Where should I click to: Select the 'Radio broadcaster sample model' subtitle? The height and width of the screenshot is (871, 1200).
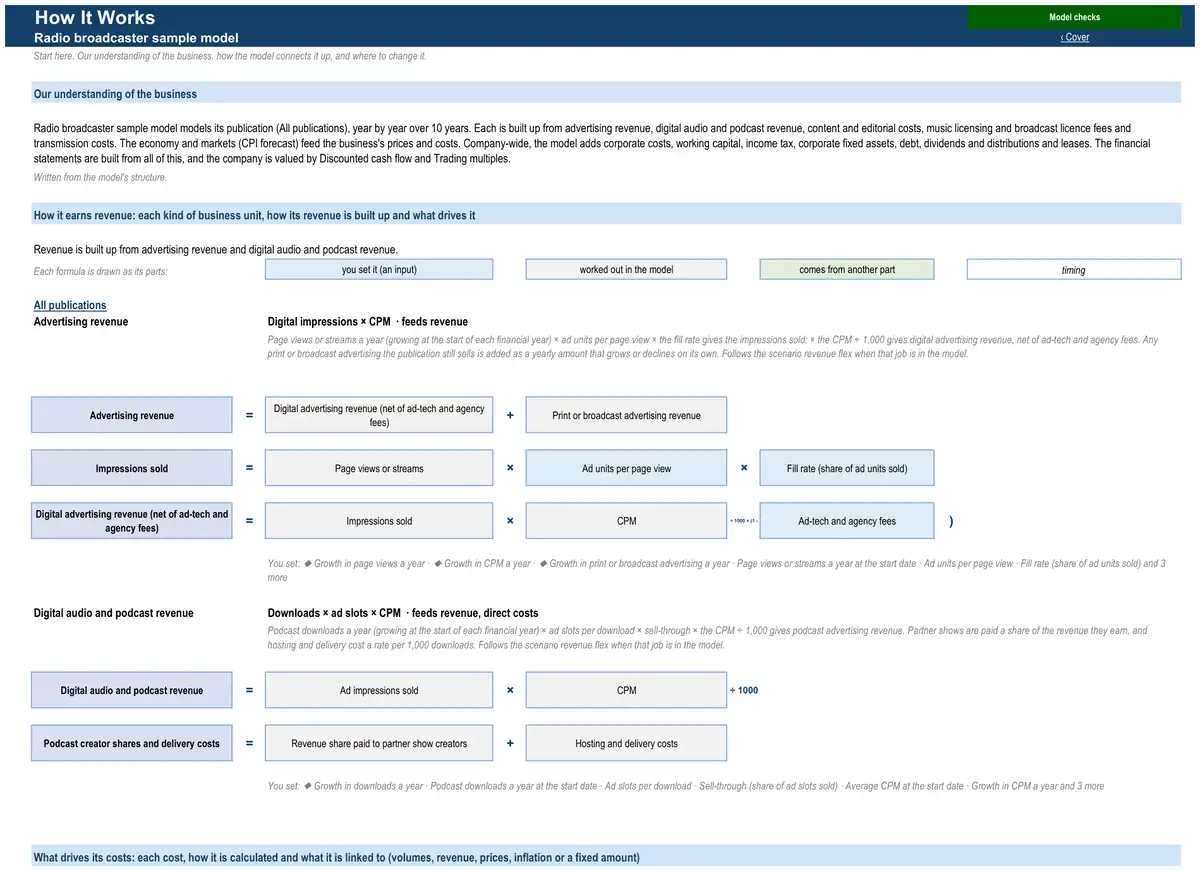[x=136, y=38]
